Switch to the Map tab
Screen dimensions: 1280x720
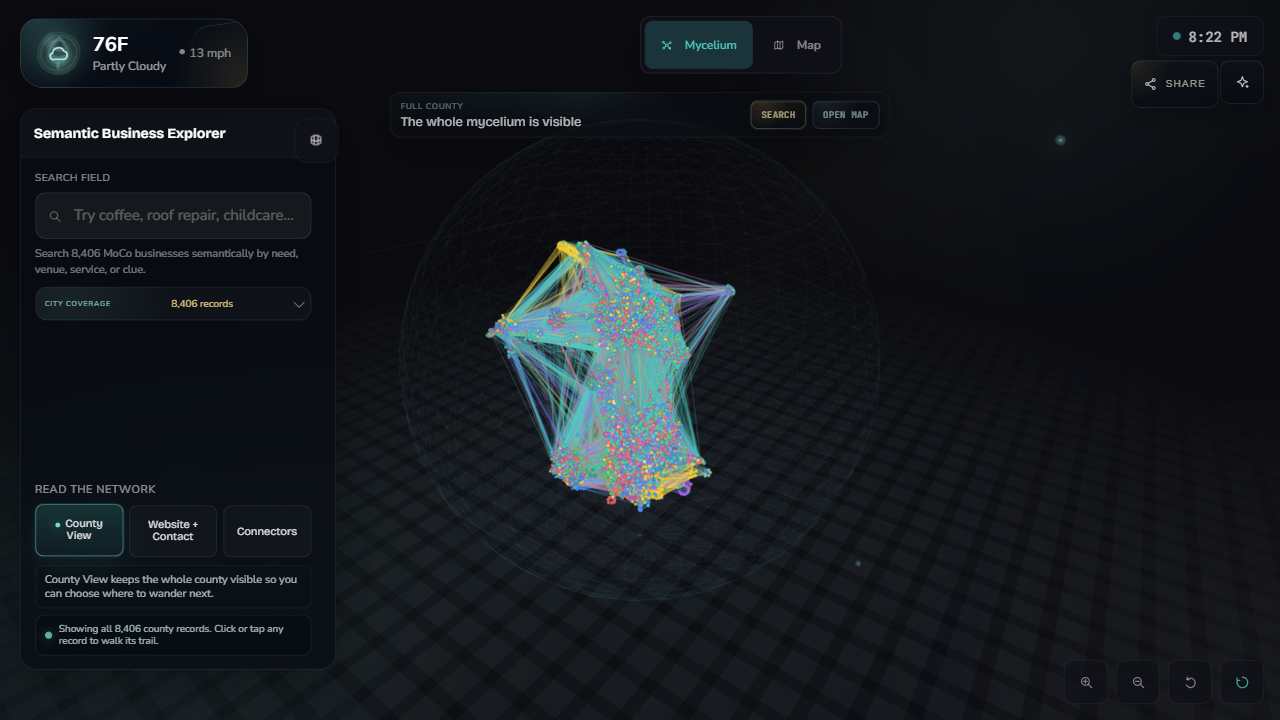coord(797,45)
